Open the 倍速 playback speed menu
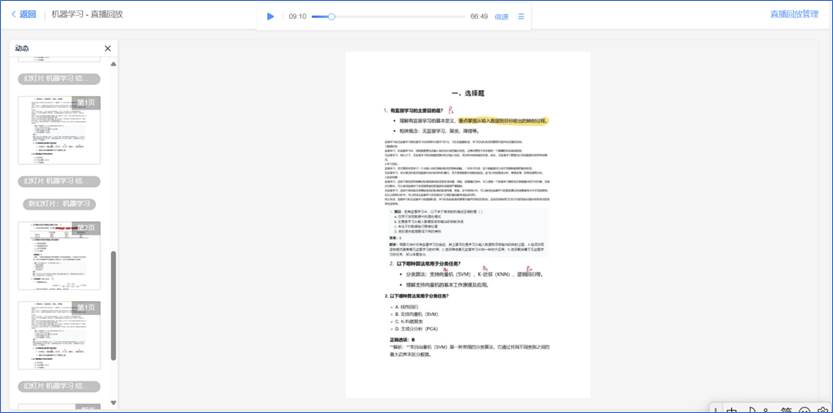The image size is (833, 413). click(501, 17)
